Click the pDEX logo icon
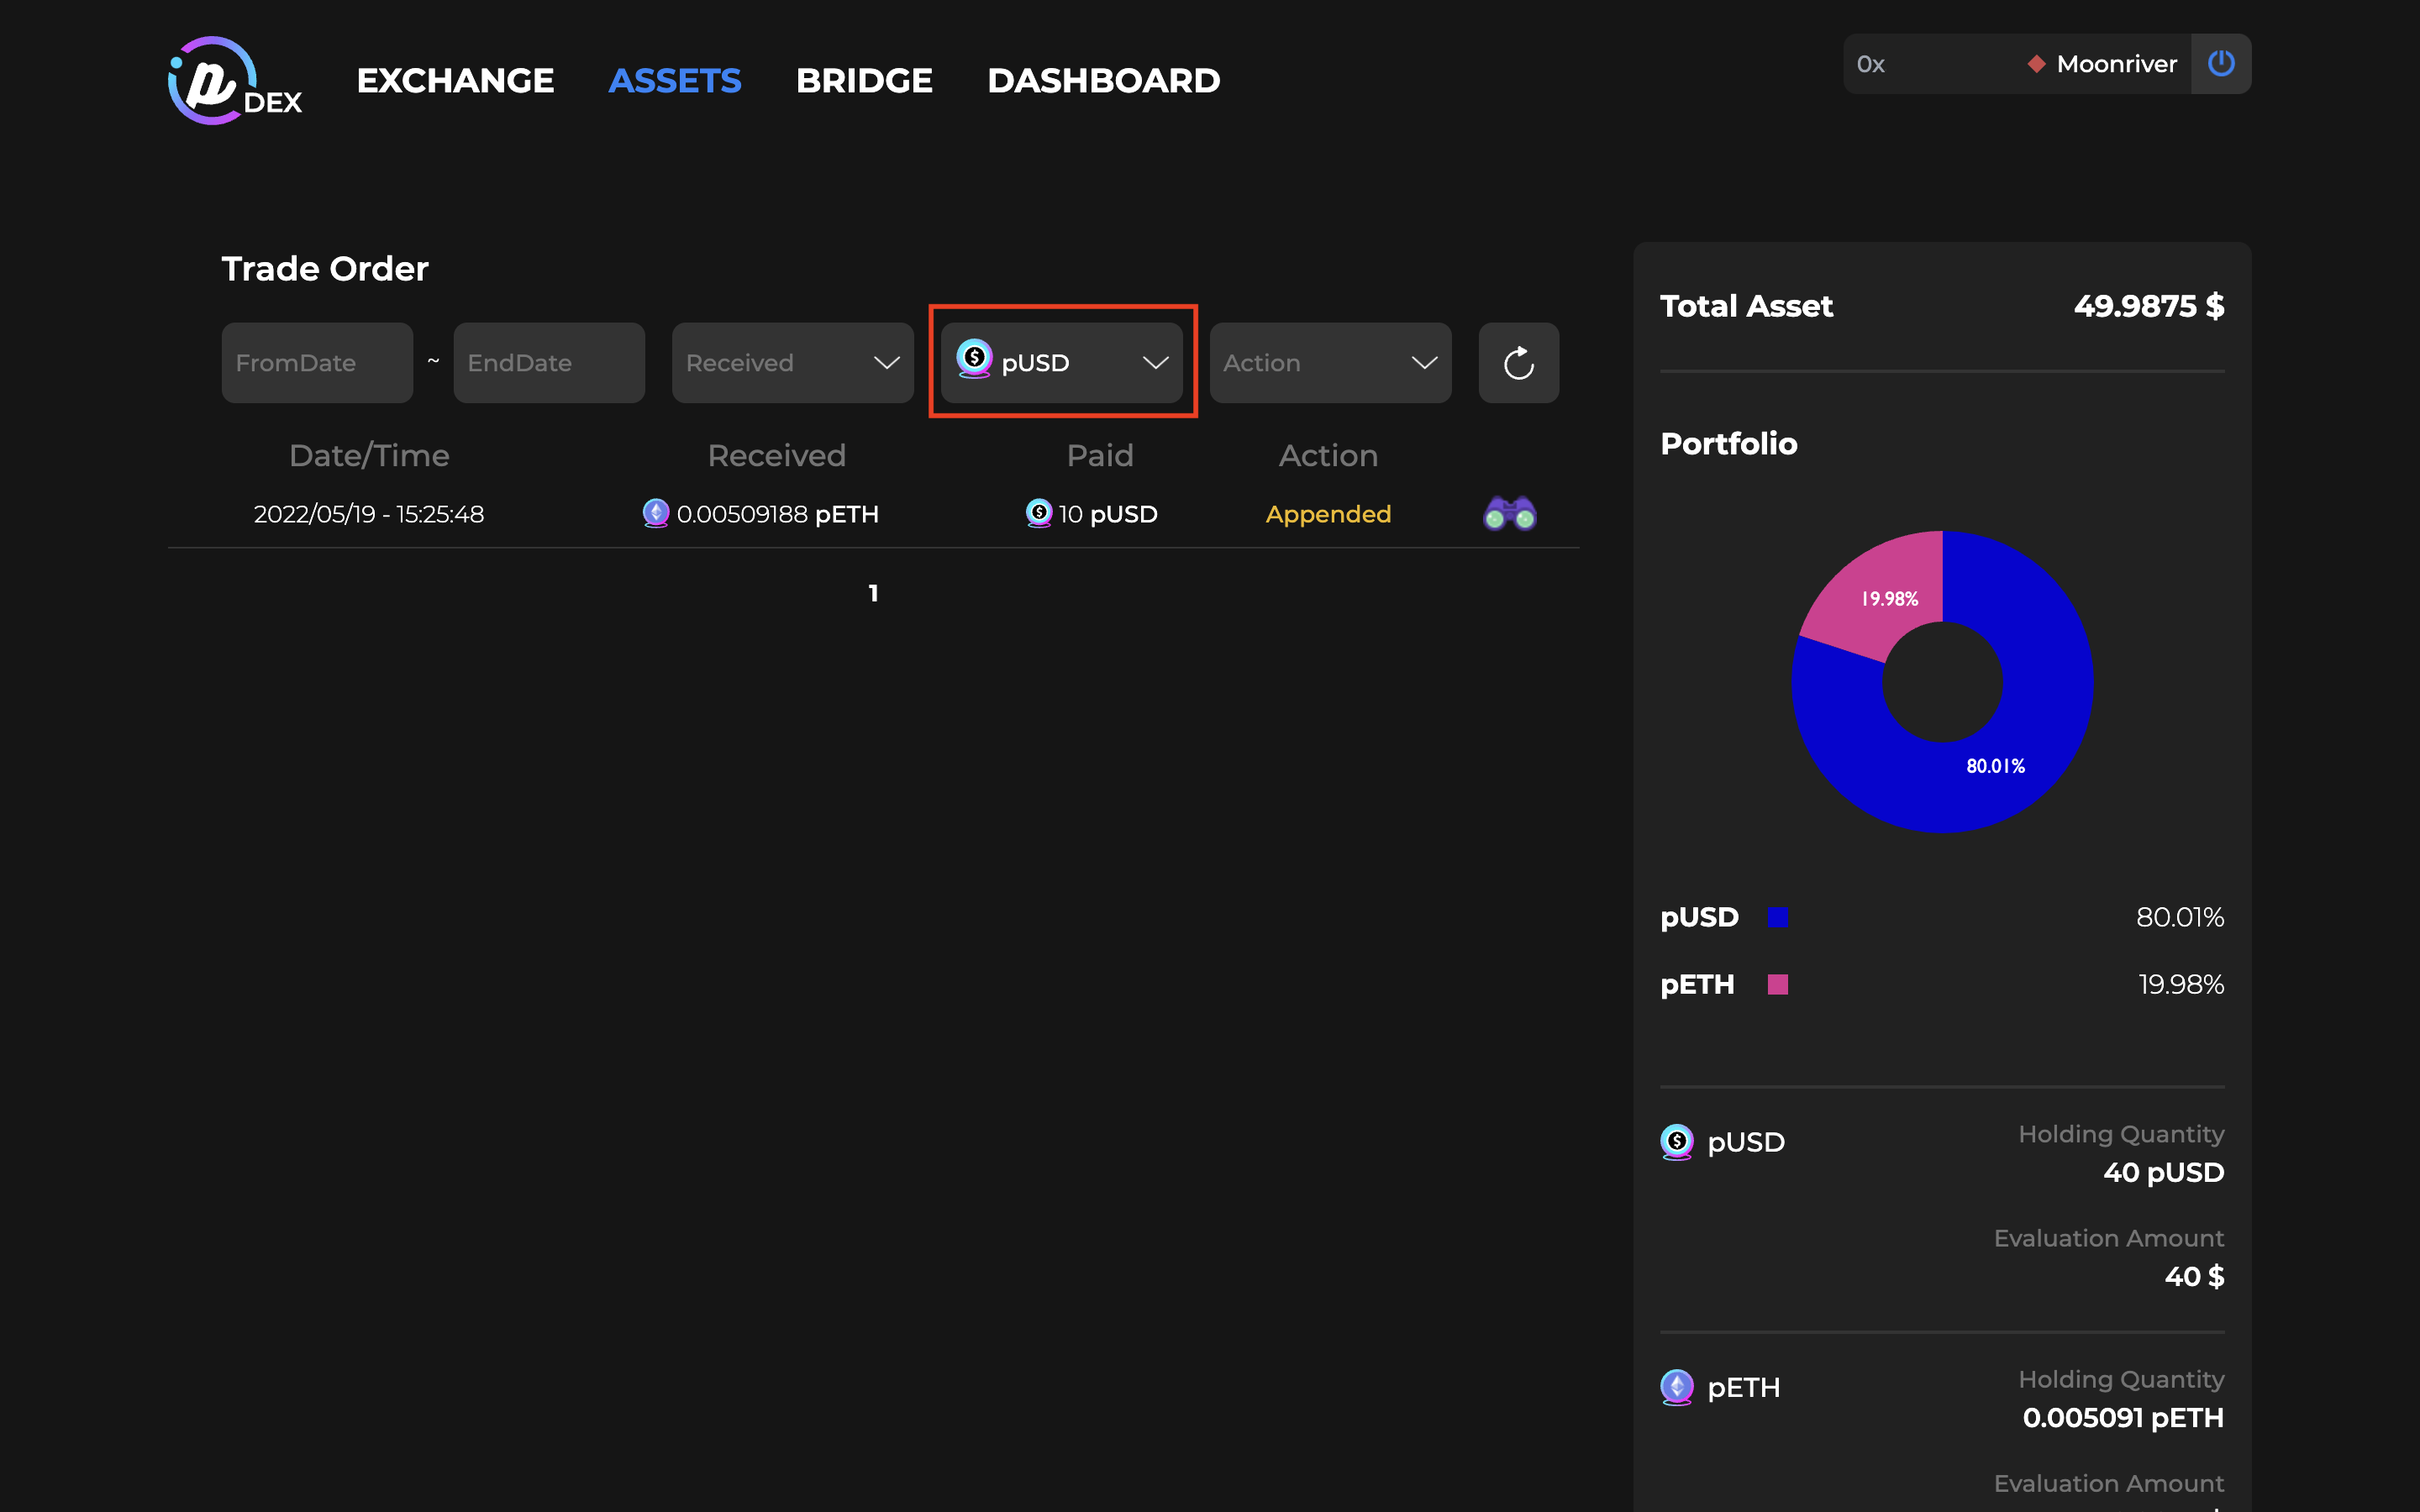 coord(234,80)
